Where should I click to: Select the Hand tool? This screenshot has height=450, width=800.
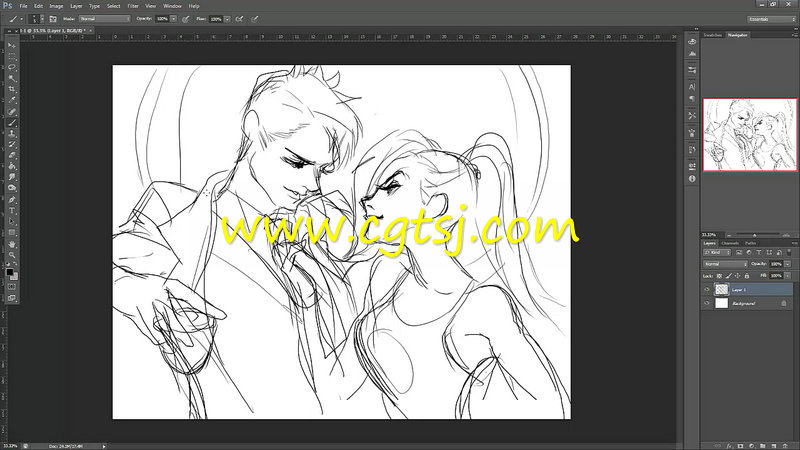(x=12, y=244)
